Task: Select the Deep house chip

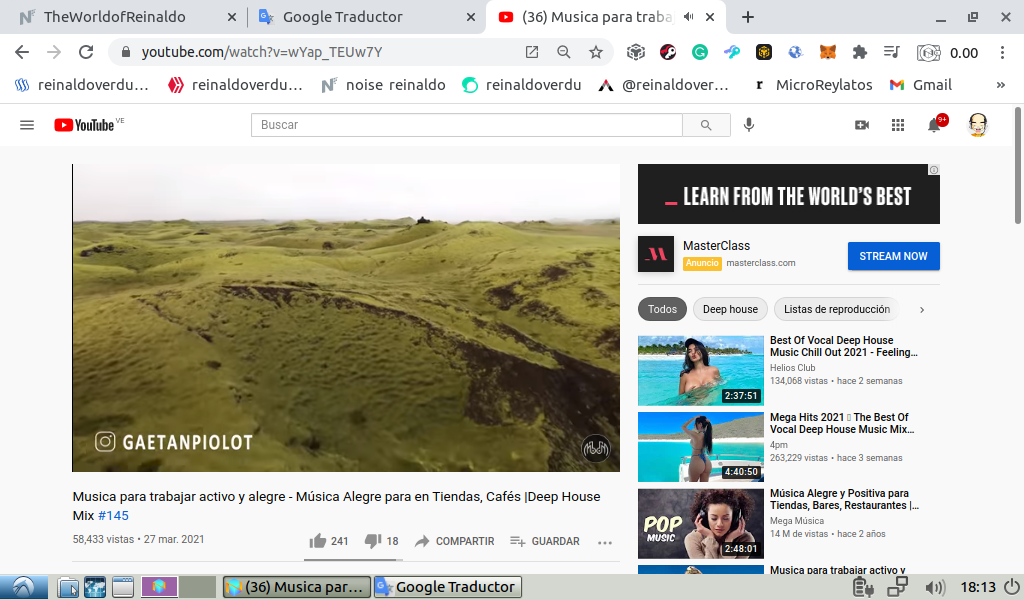Action: pyautogui.click(x=730, y=309)
